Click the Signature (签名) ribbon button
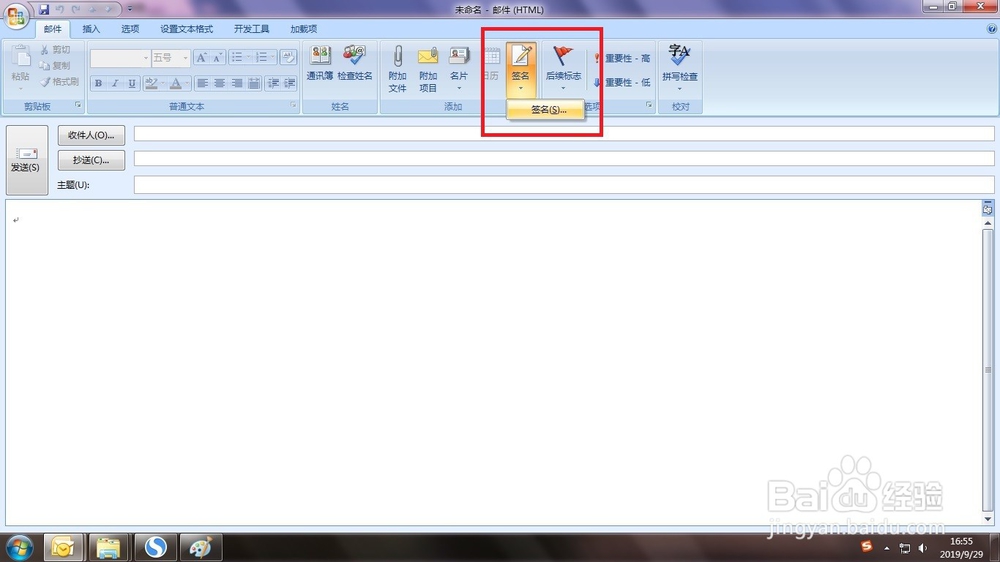The image size is (1000, 562). click(520, 69)
